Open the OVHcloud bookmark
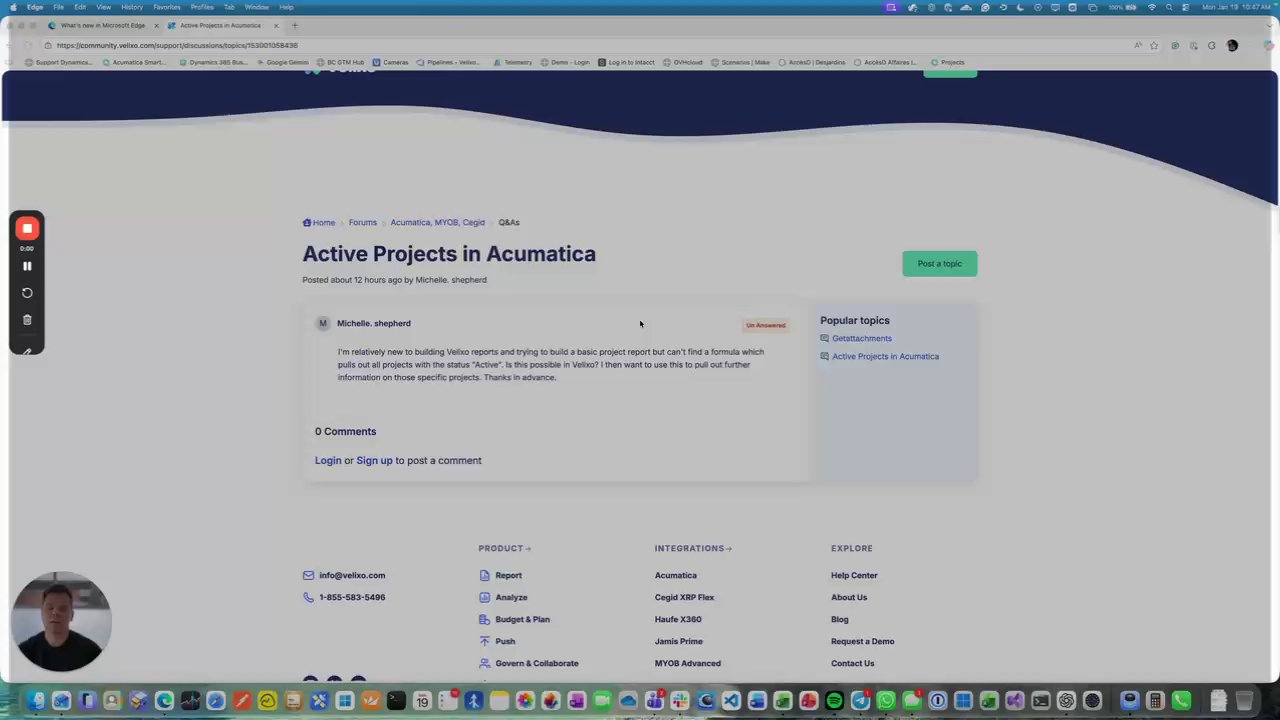This screenshot has width=1280, height=720. tap(683, 62)
